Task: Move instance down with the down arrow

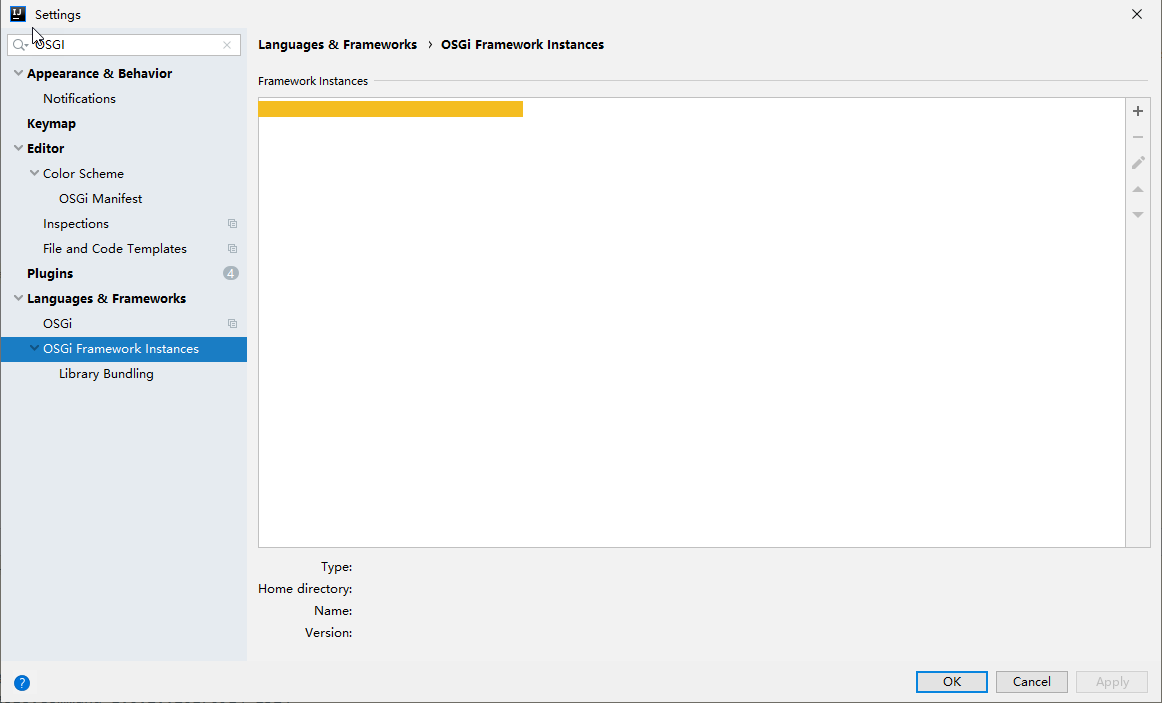Action: point(1138,215)
